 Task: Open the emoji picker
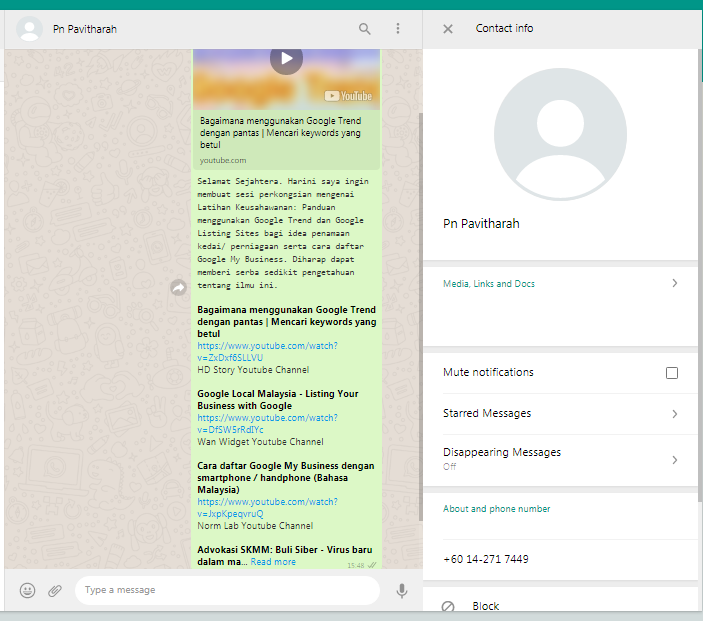click(x=27, y=590)
